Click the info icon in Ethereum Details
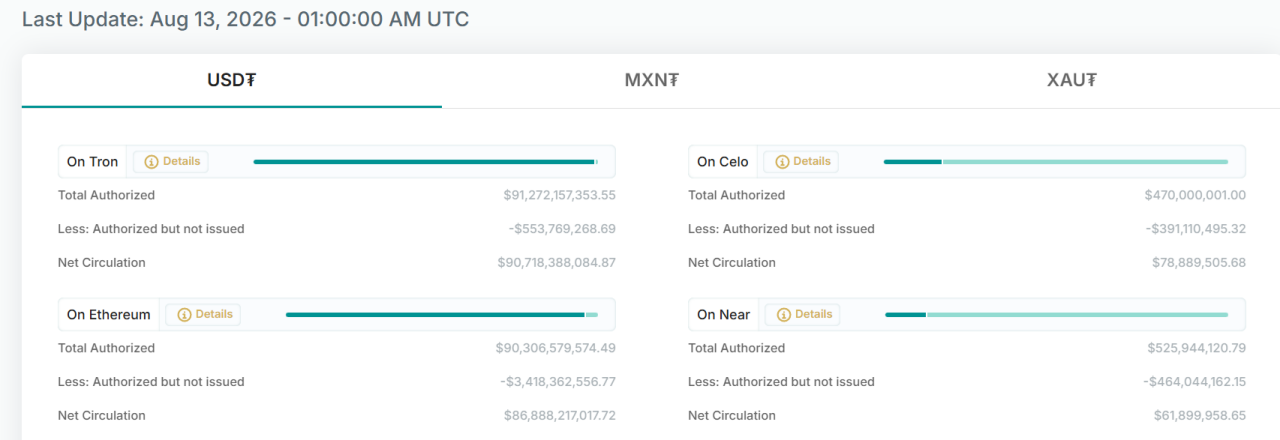This screenshot has width=1280, height=440. (184, 315)
